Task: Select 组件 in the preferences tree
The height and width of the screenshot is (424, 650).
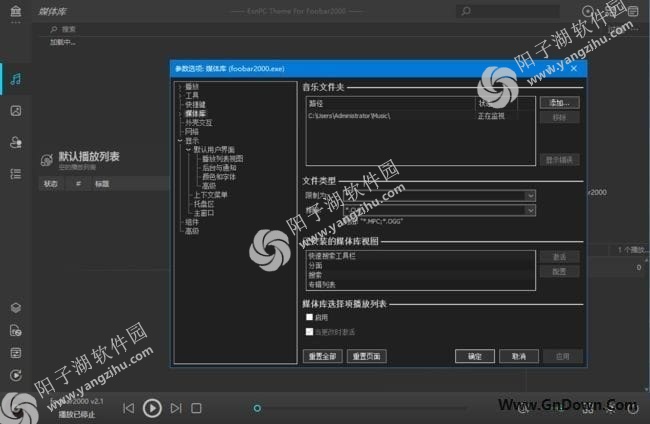Action: (x=192, y=222)
